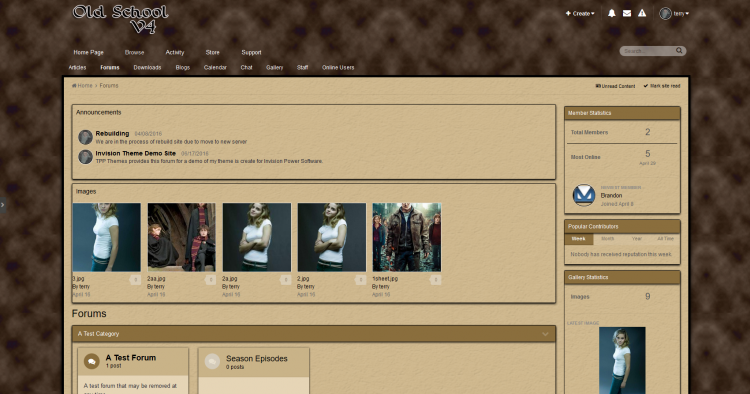The width and height of the screenshot is (750, 394).
Task: Open the 2.jpg image thumbnail
Action: (x=332, y=237)
